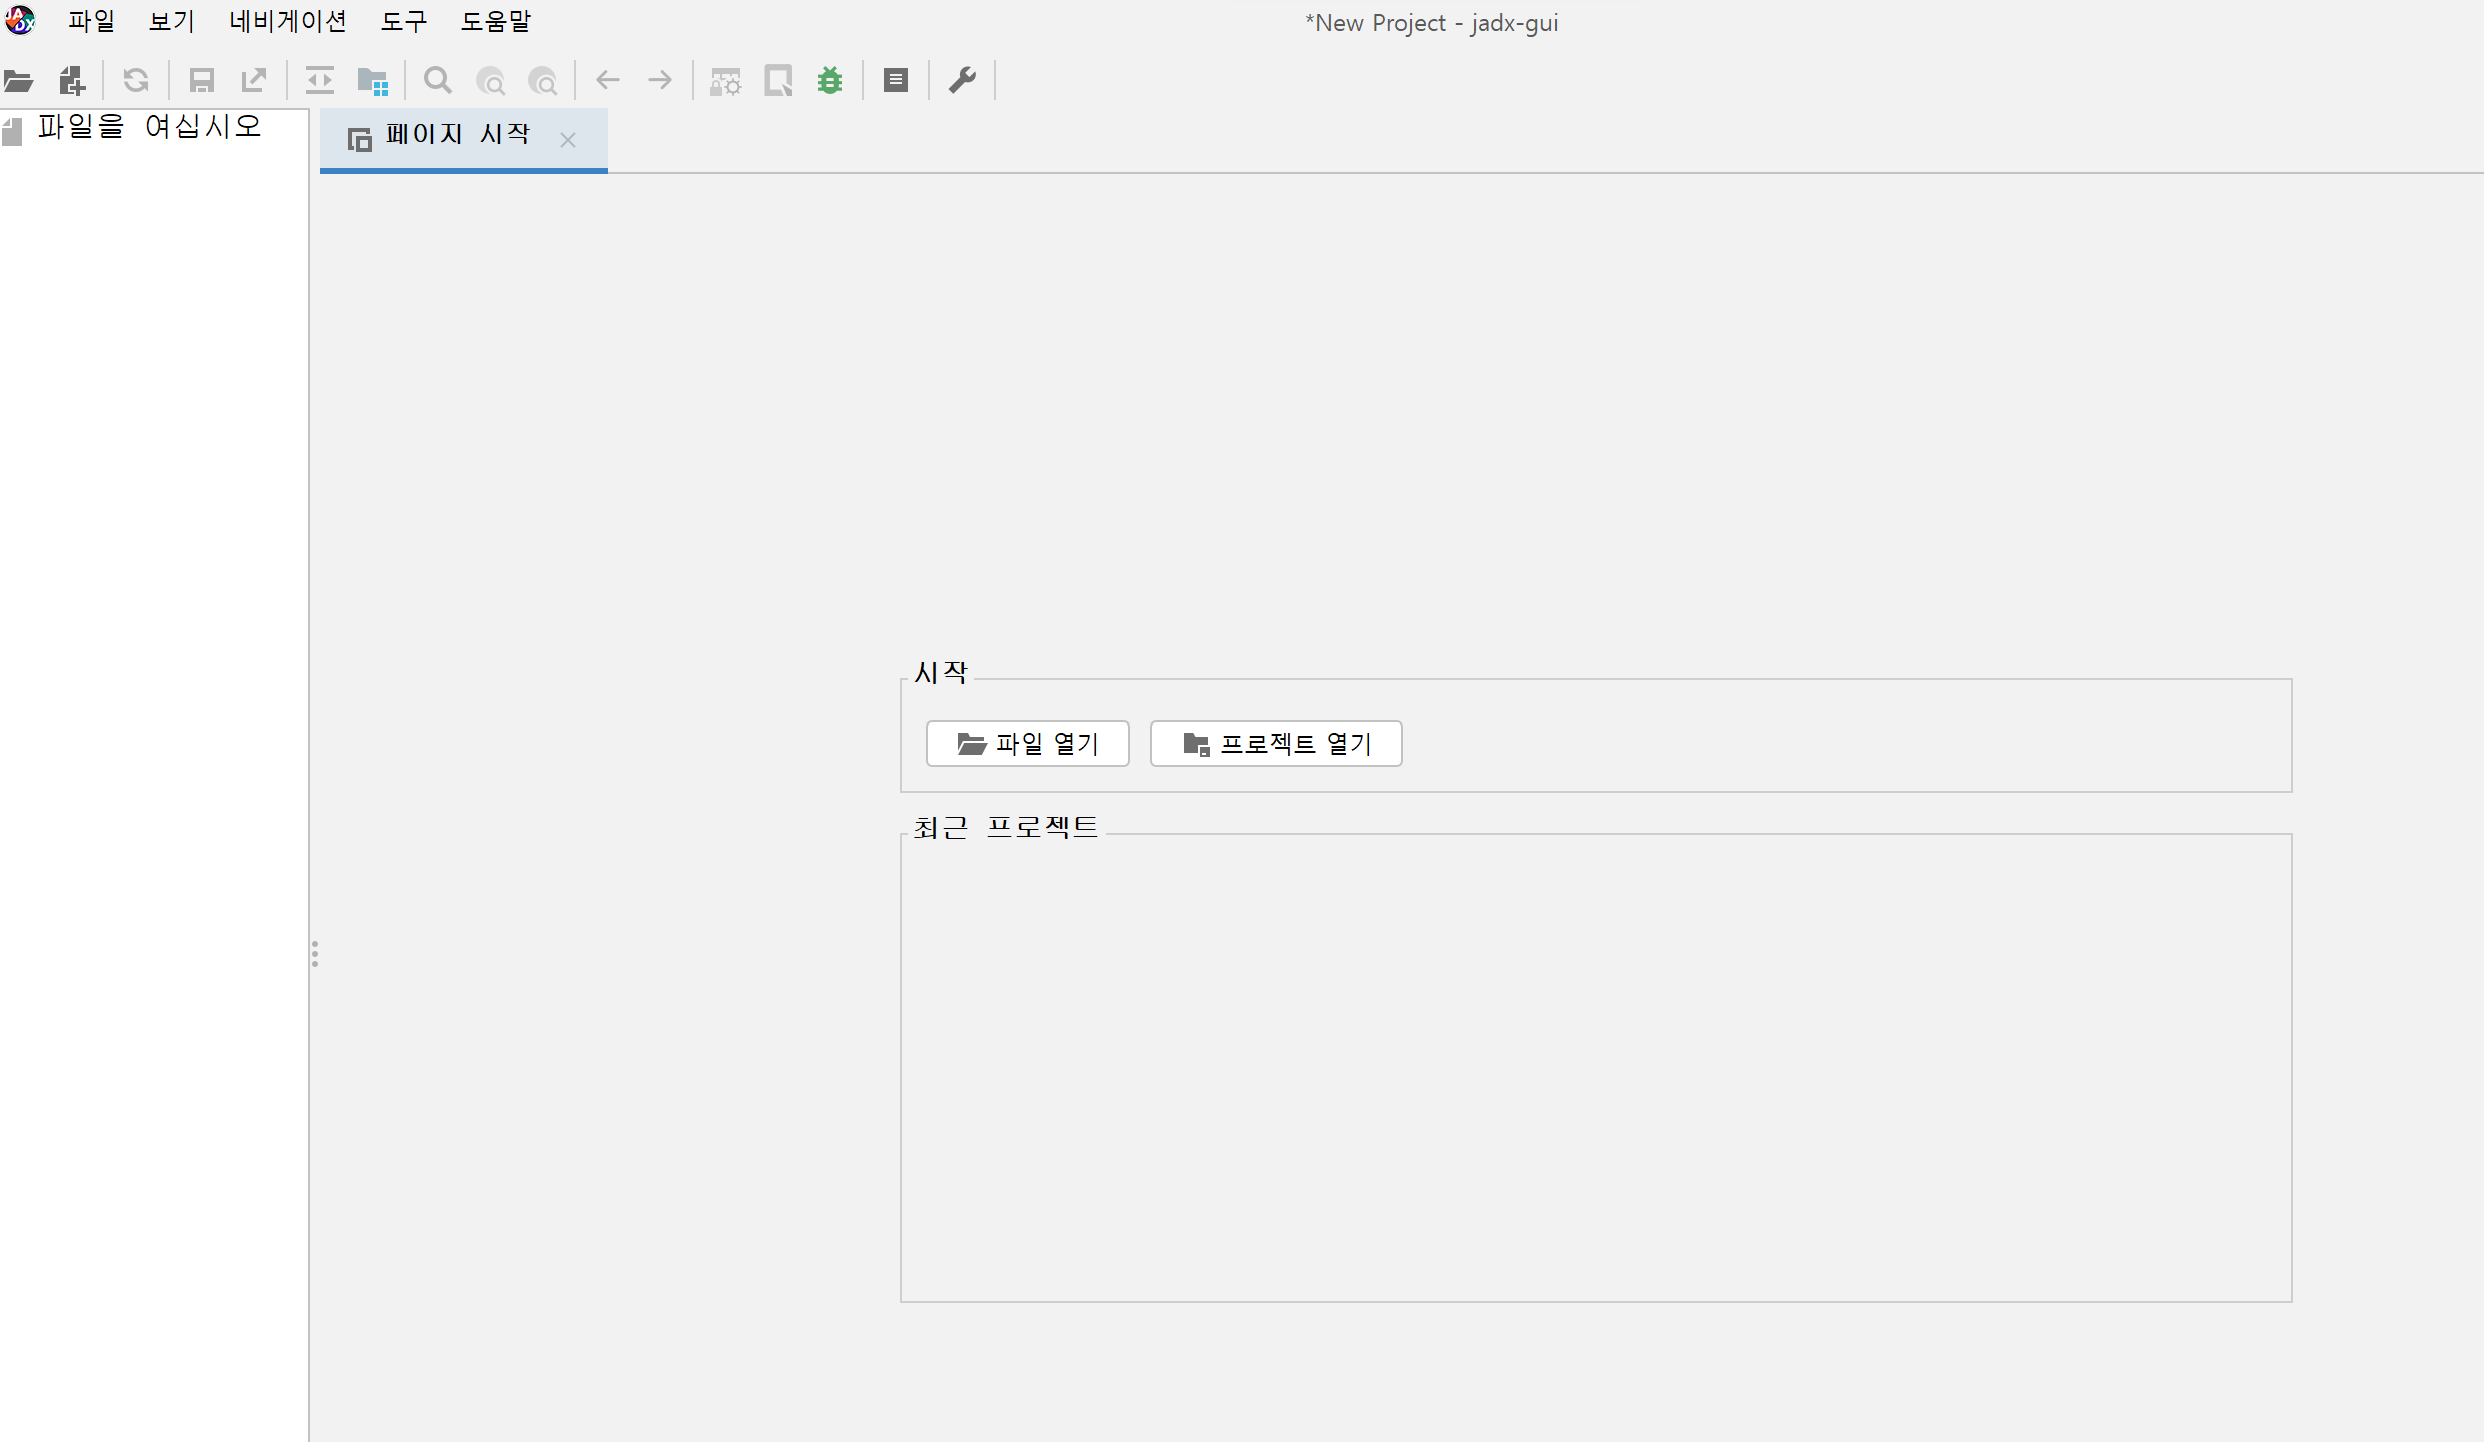Click the sync with editor icon
The height and width of the screenshot is (1442, 2484).
click(320, 80)
